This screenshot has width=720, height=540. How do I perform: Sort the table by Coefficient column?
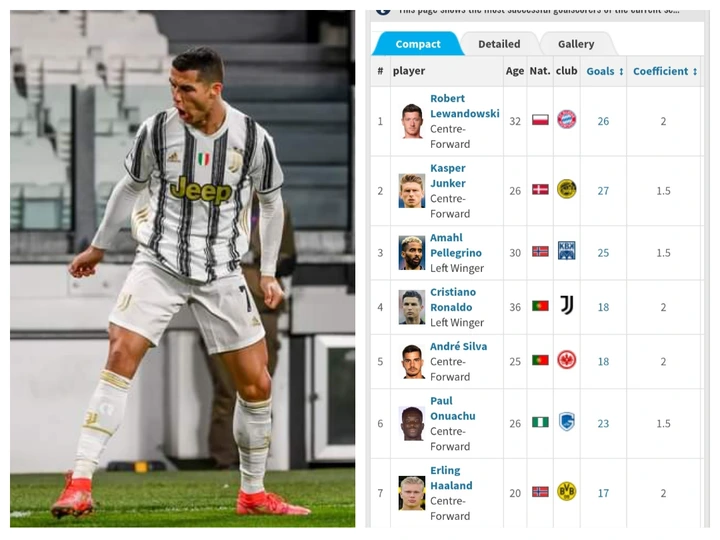(665, 71)
